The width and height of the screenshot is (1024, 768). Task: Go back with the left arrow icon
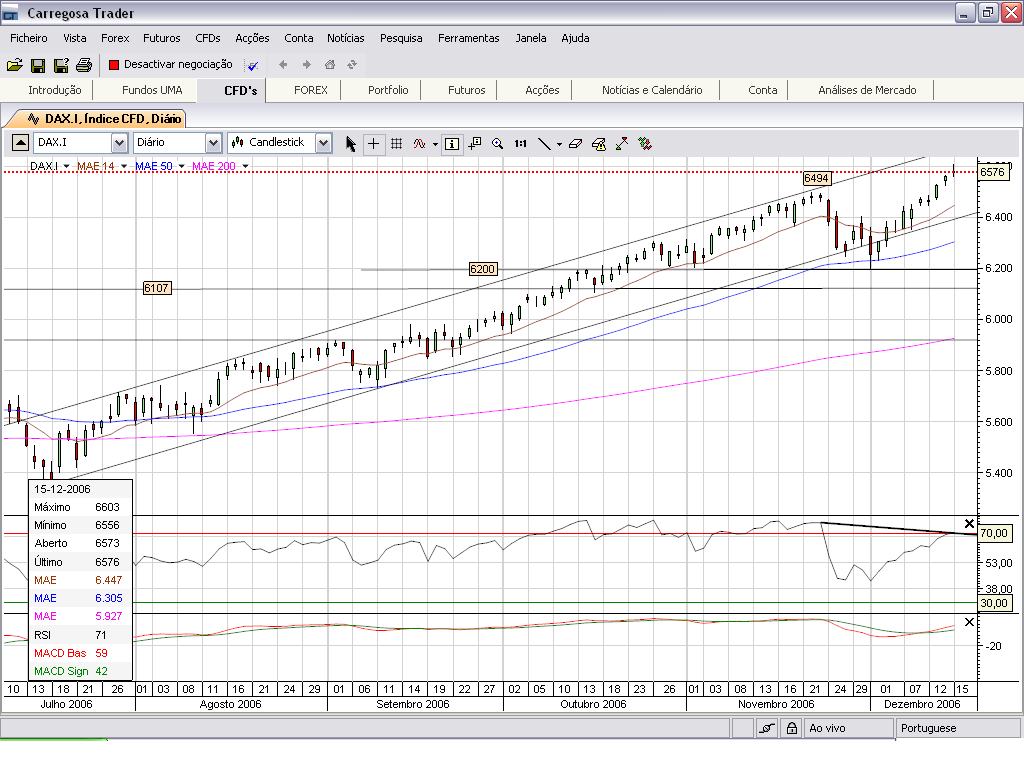[x=283, y=64]
